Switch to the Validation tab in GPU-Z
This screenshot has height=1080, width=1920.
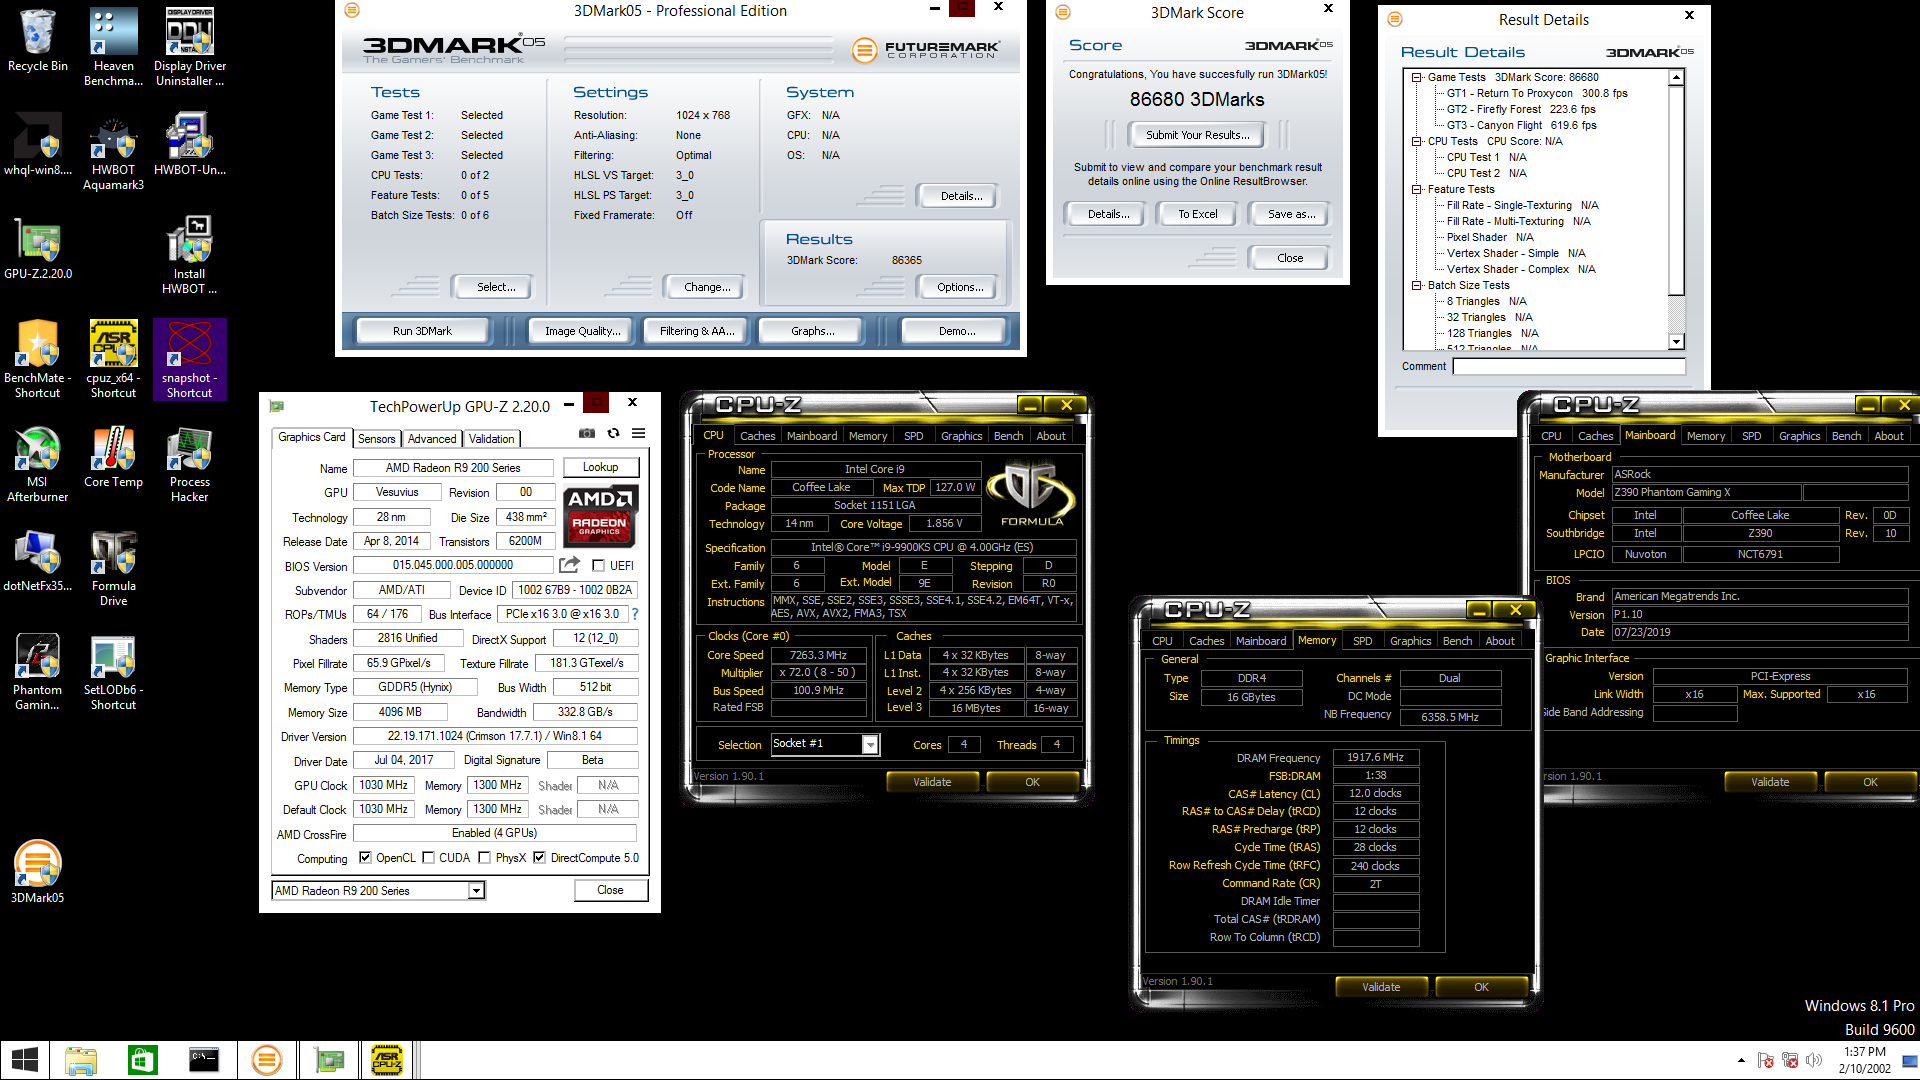(x=491, y=439)
